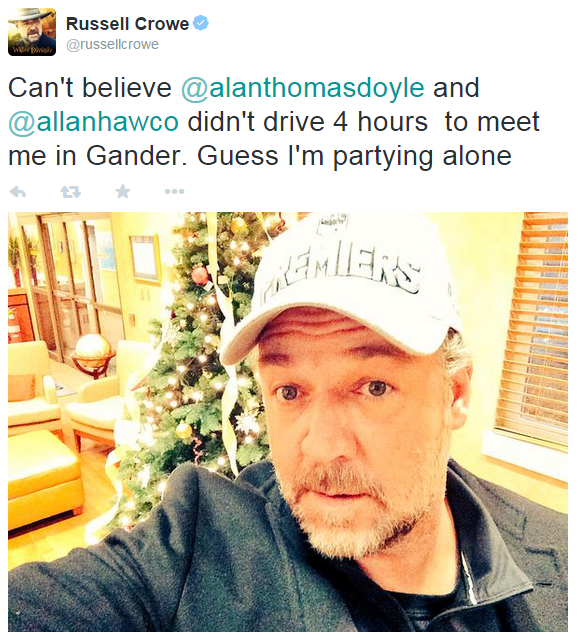This screenshot has height=640, width=578.
Task: Open the @russellcrowe handle link
Action: coord(112,44)
